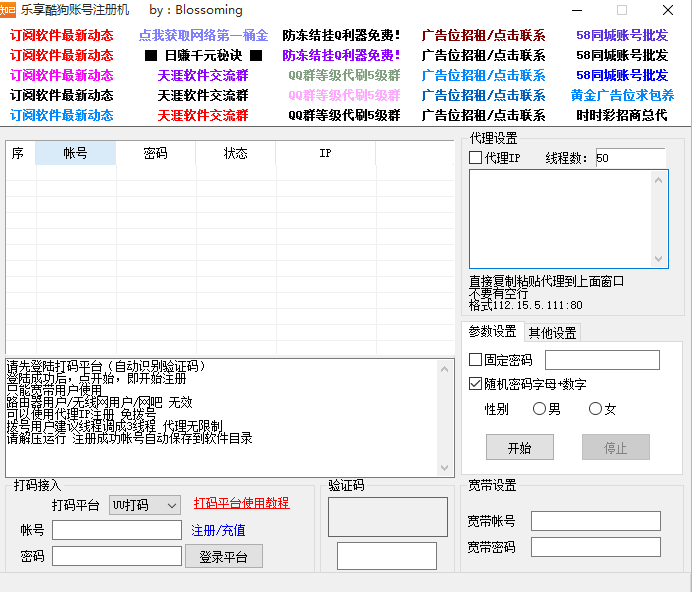Open the 打码平台使用教程 link
The height and width of the screenshot is (592, 692).
point(241,503)
